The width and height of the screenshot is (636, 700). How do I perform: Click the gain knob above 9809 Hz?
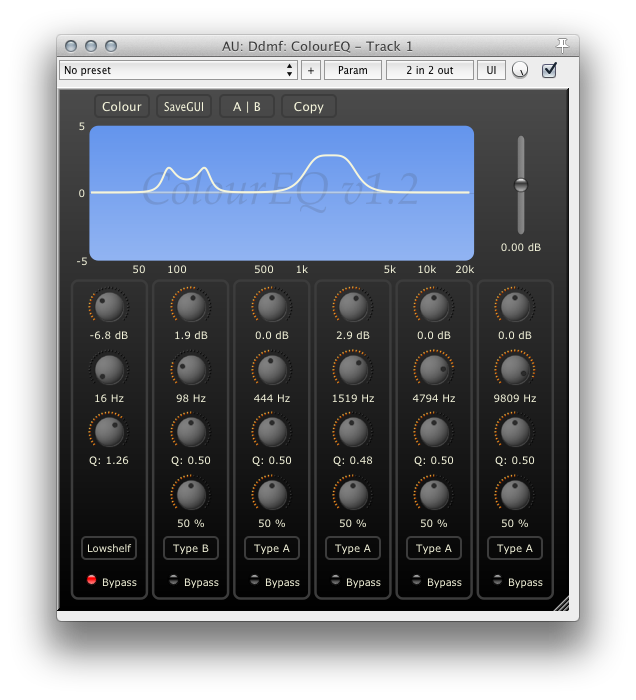point(515,306)
